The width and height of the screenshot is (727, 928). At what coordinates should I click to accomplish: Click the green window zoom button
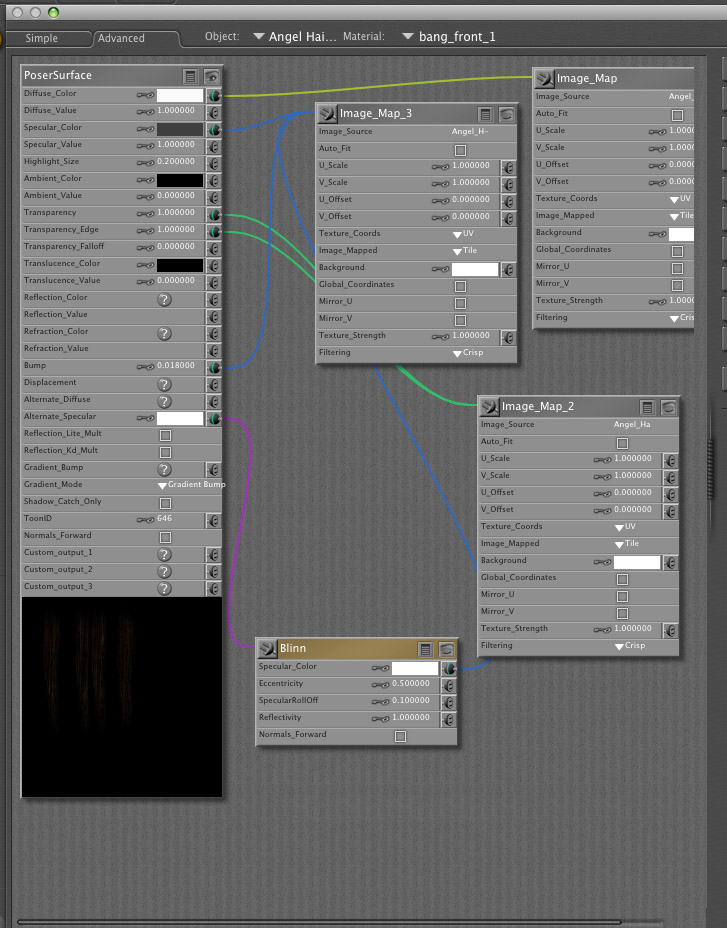[53, 12]
